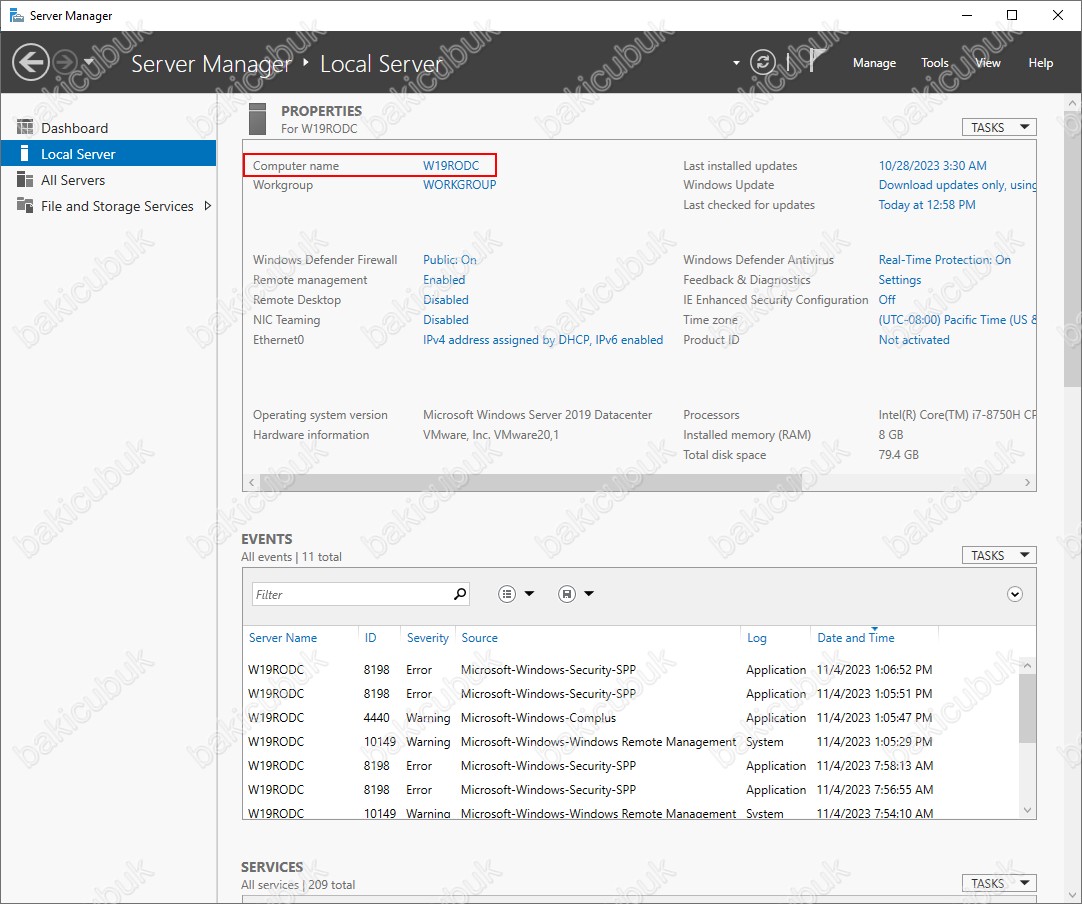Click the last installed updates date link
The height and width of the screenshot is (904, 1082).
(x=932, y=166)
